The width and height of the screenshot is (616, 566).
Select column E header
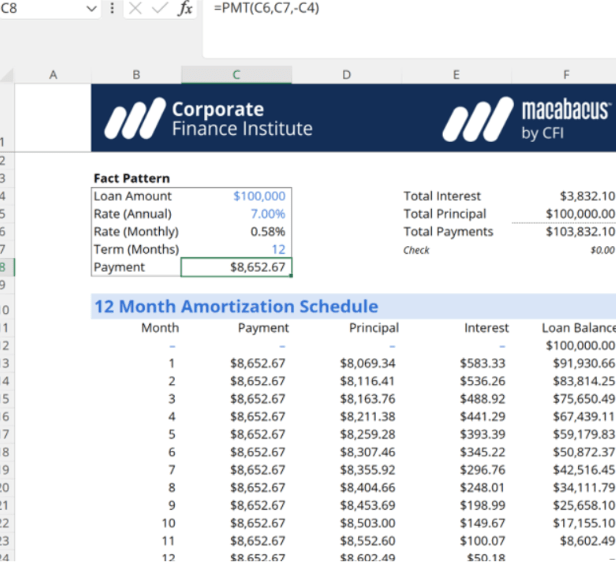click(456, 75)
